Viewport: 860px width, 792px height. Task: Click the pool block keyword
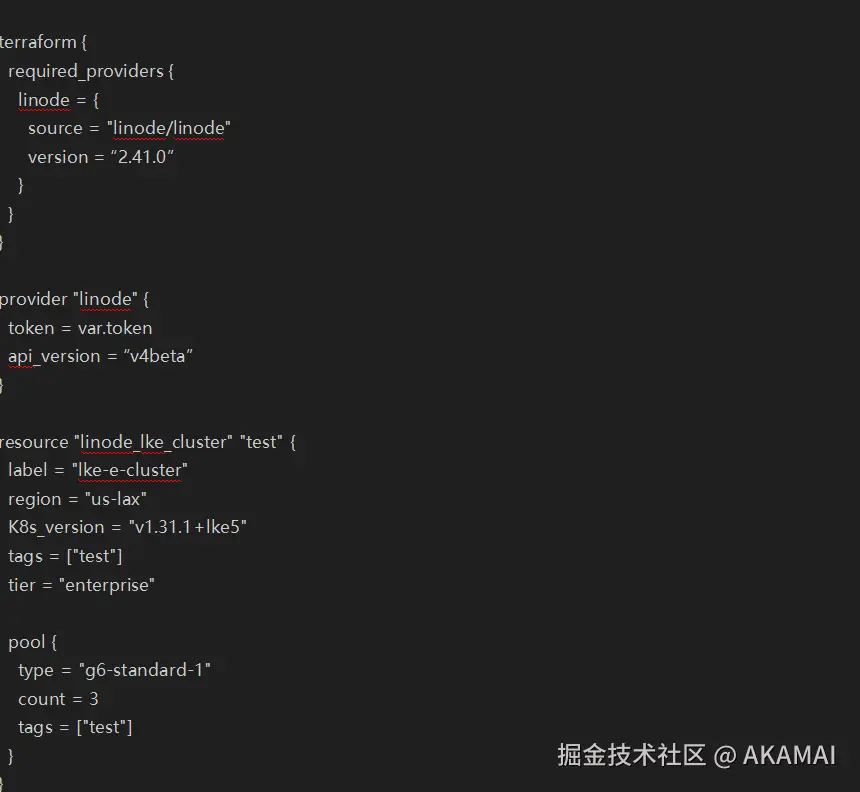pyautogui.click(x=26, y=642)
